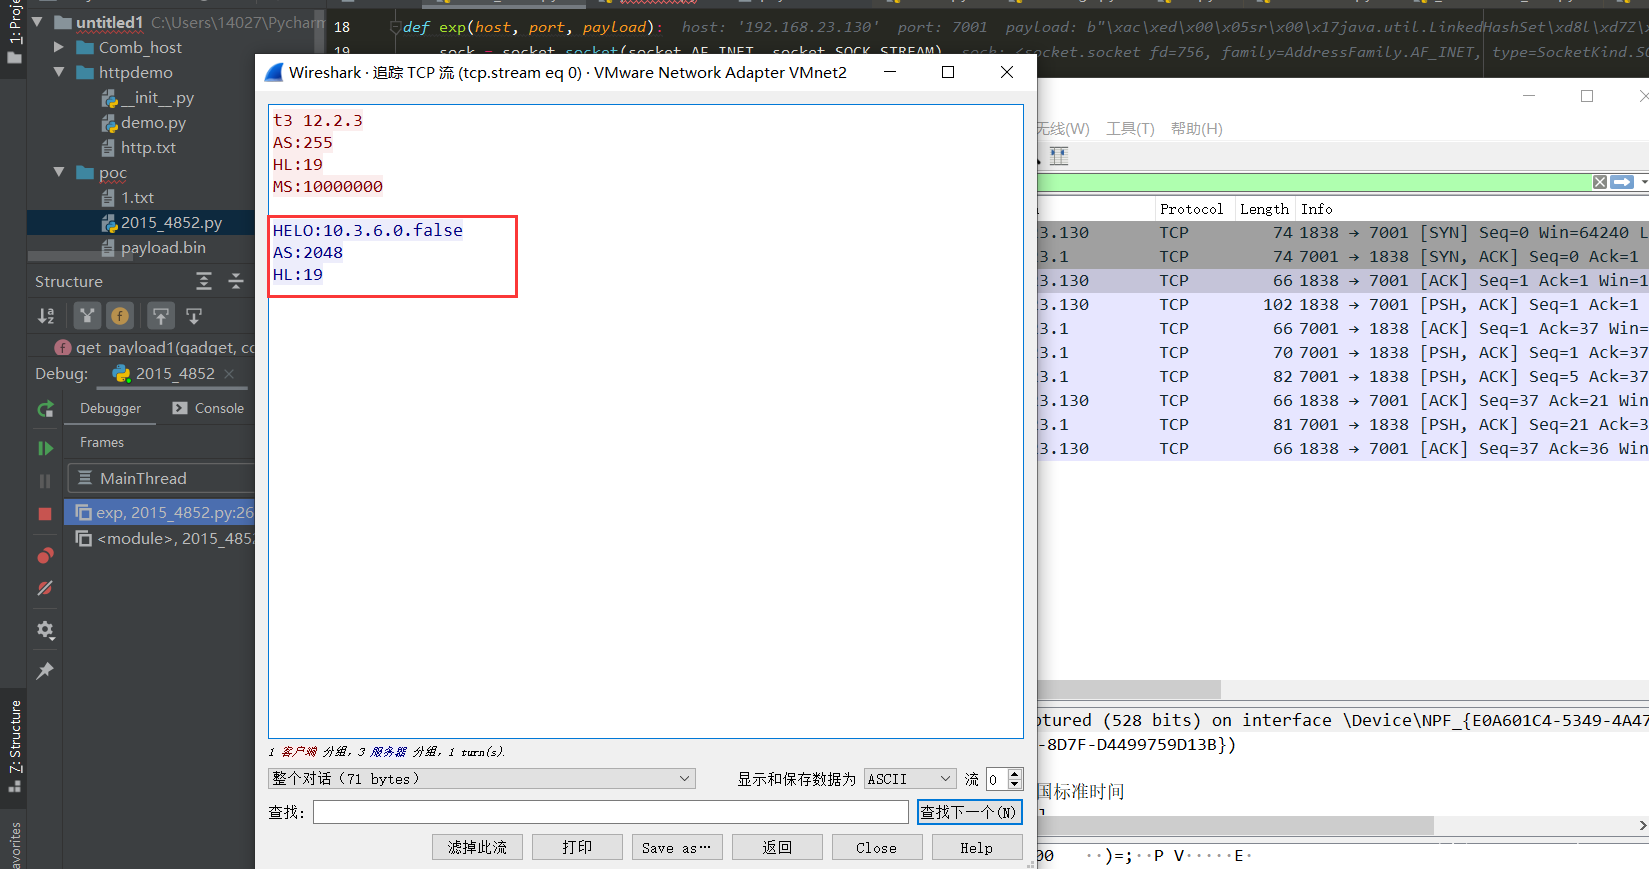The image size is (1649, 869).
Task: Open __init__.py in project tree
Action: click(147, 97)
